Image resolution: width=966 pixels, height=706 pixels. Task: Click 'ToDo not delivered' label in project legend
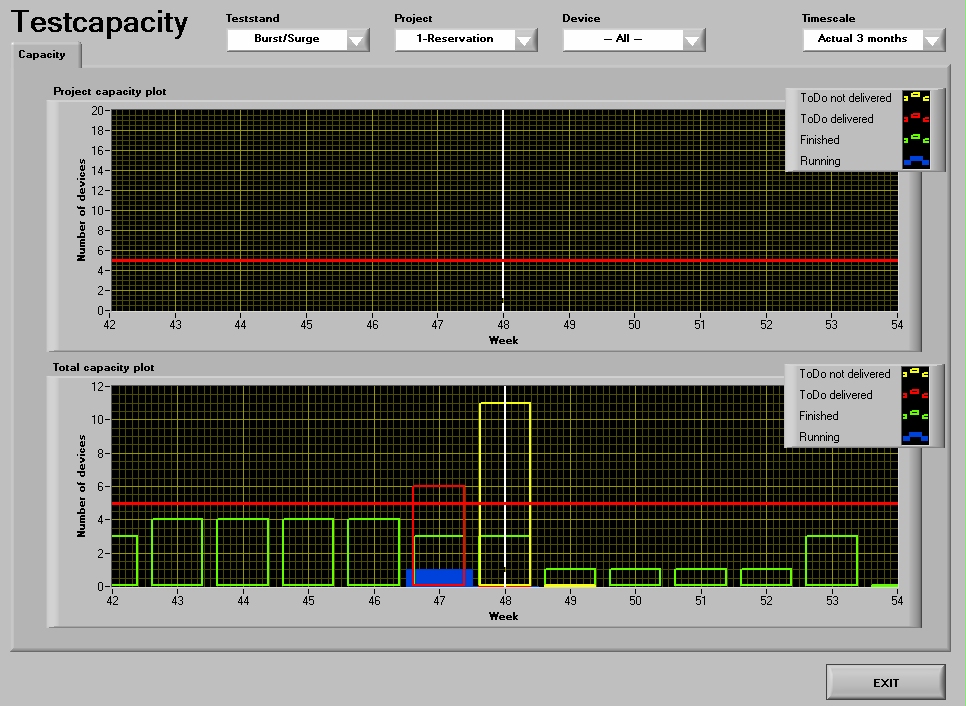tap(845, 98)
